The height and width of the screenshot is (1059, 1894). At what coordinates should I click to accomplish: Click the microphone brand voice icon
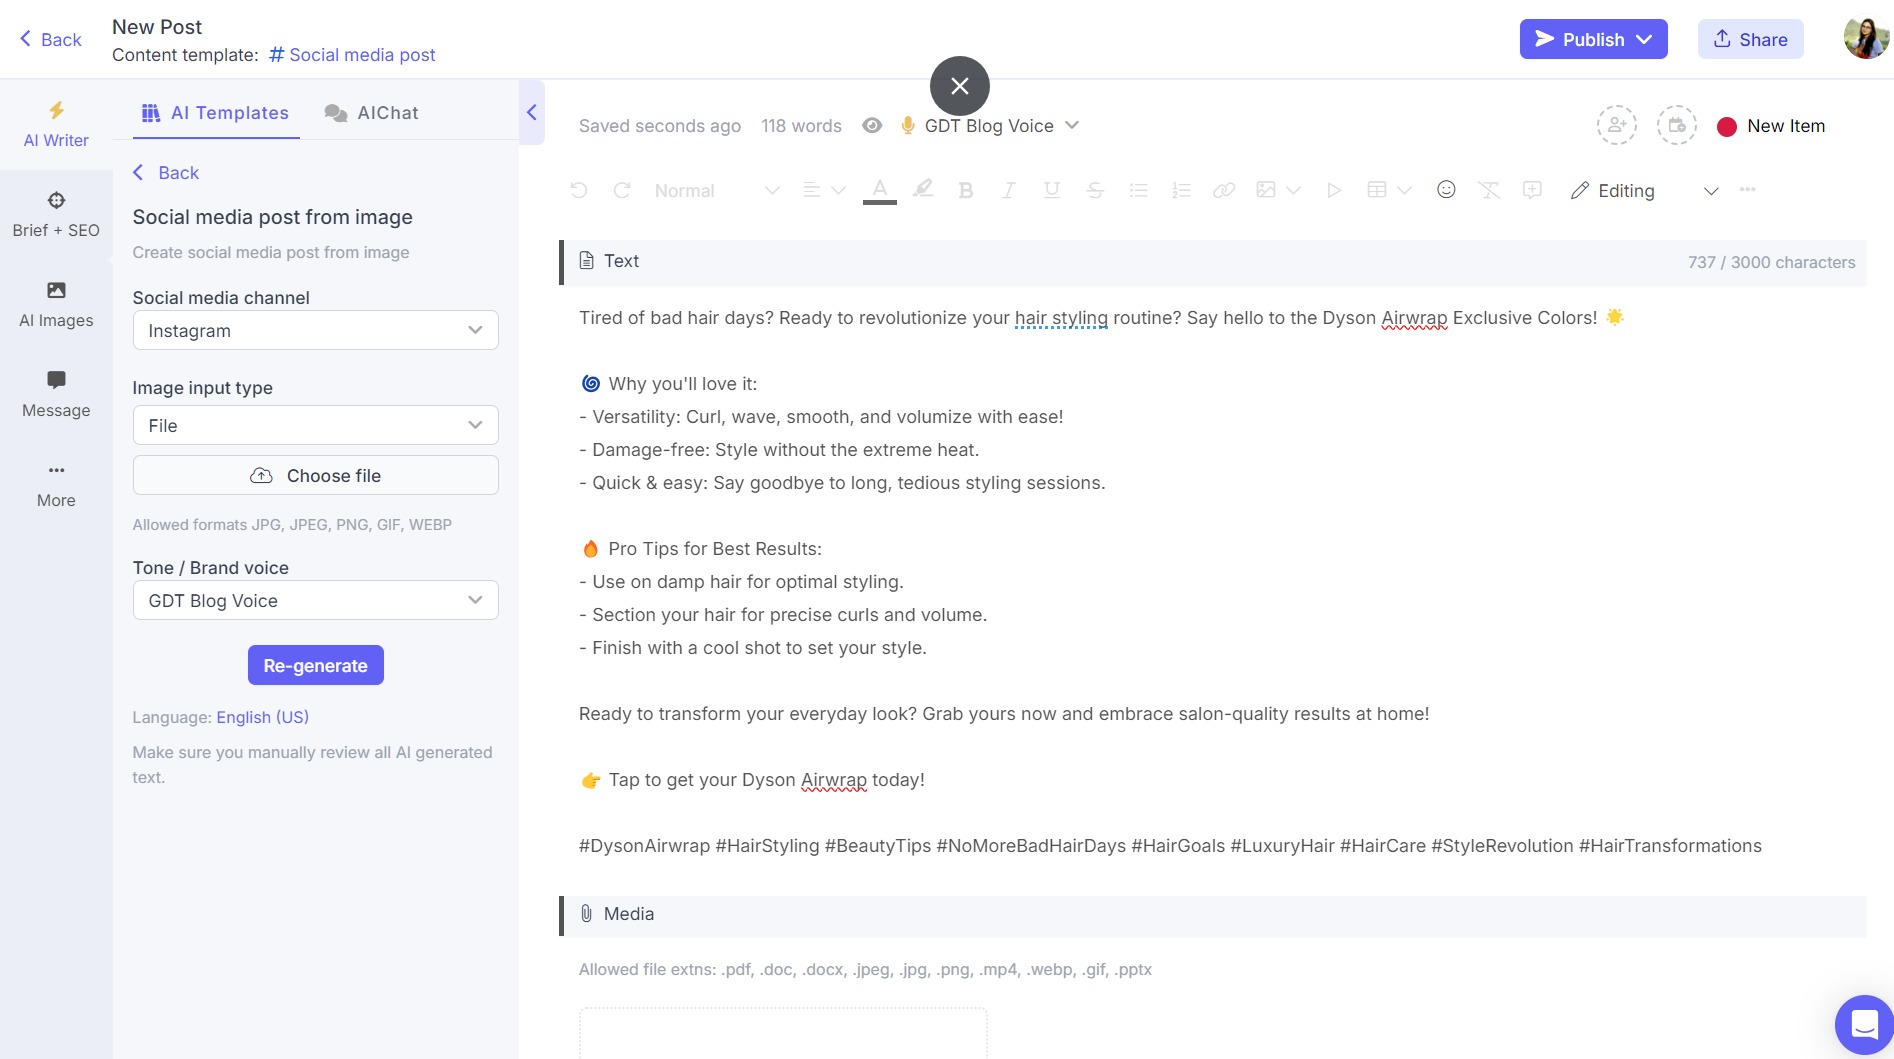coord(908,125)
